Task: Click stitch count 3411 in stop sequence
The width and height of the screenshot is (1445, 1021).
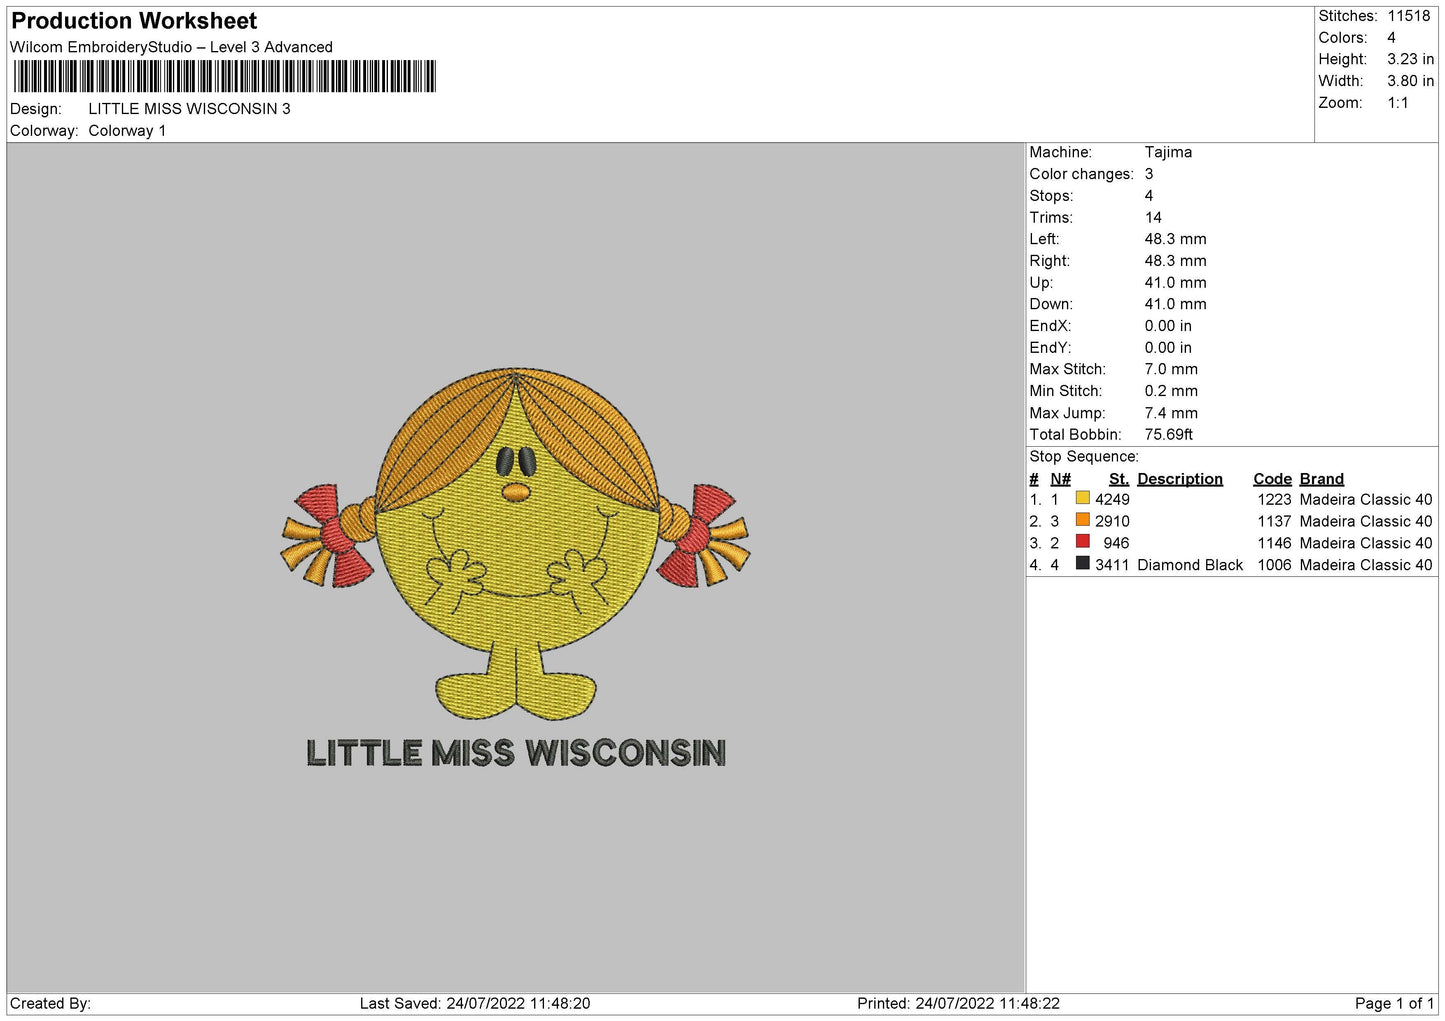Action: tap(1112, 565)
